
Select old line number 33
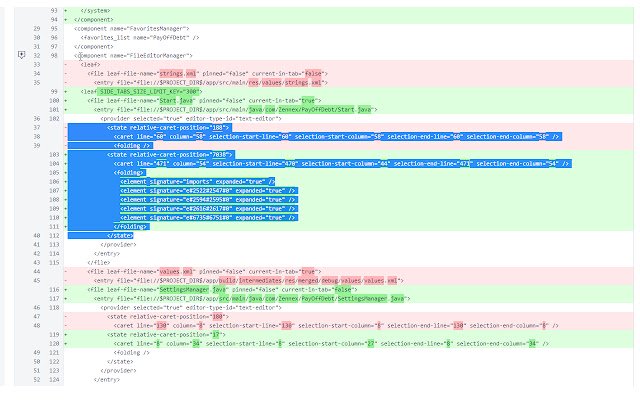(37, 64)
